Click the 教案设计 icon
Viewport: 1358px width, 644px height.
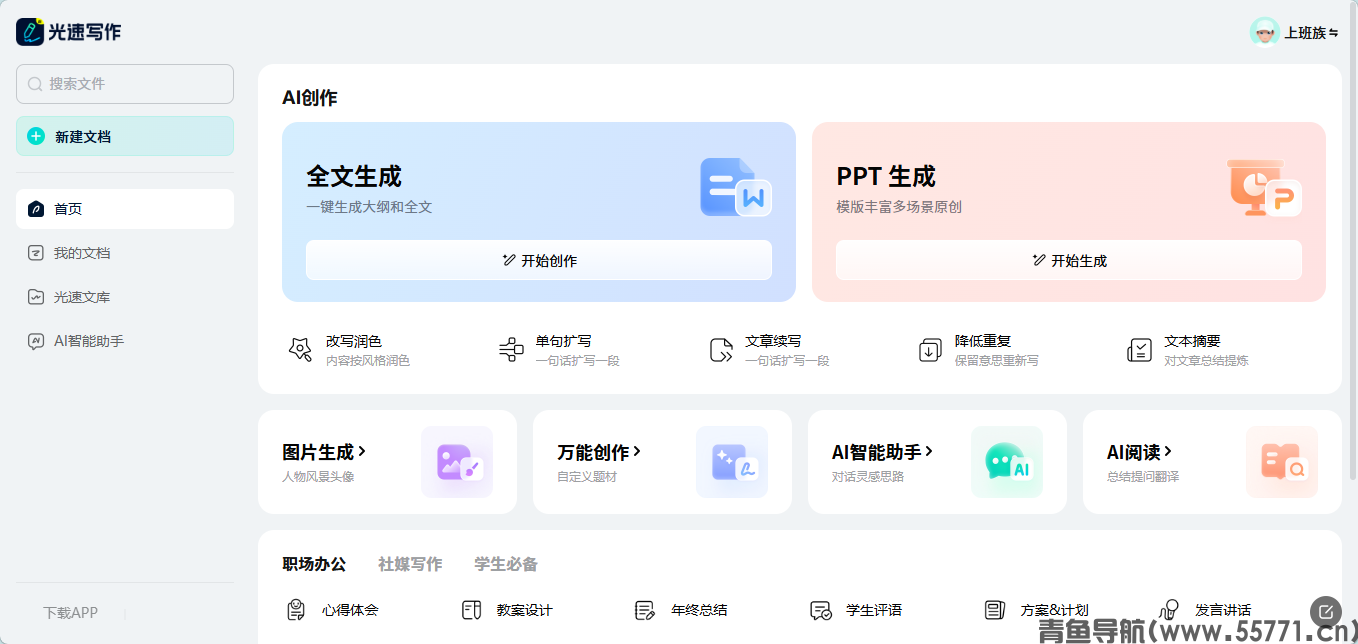tap(471, 610)
